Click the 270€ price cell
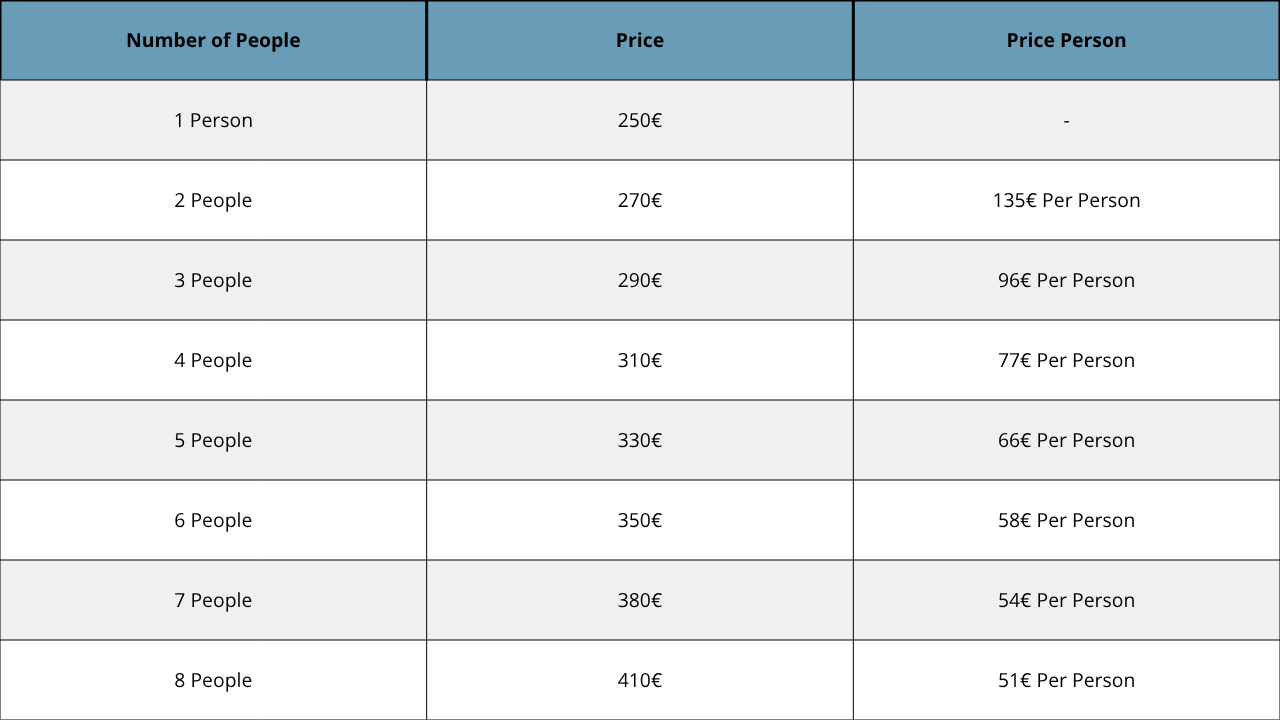 [x=640, y=200]
